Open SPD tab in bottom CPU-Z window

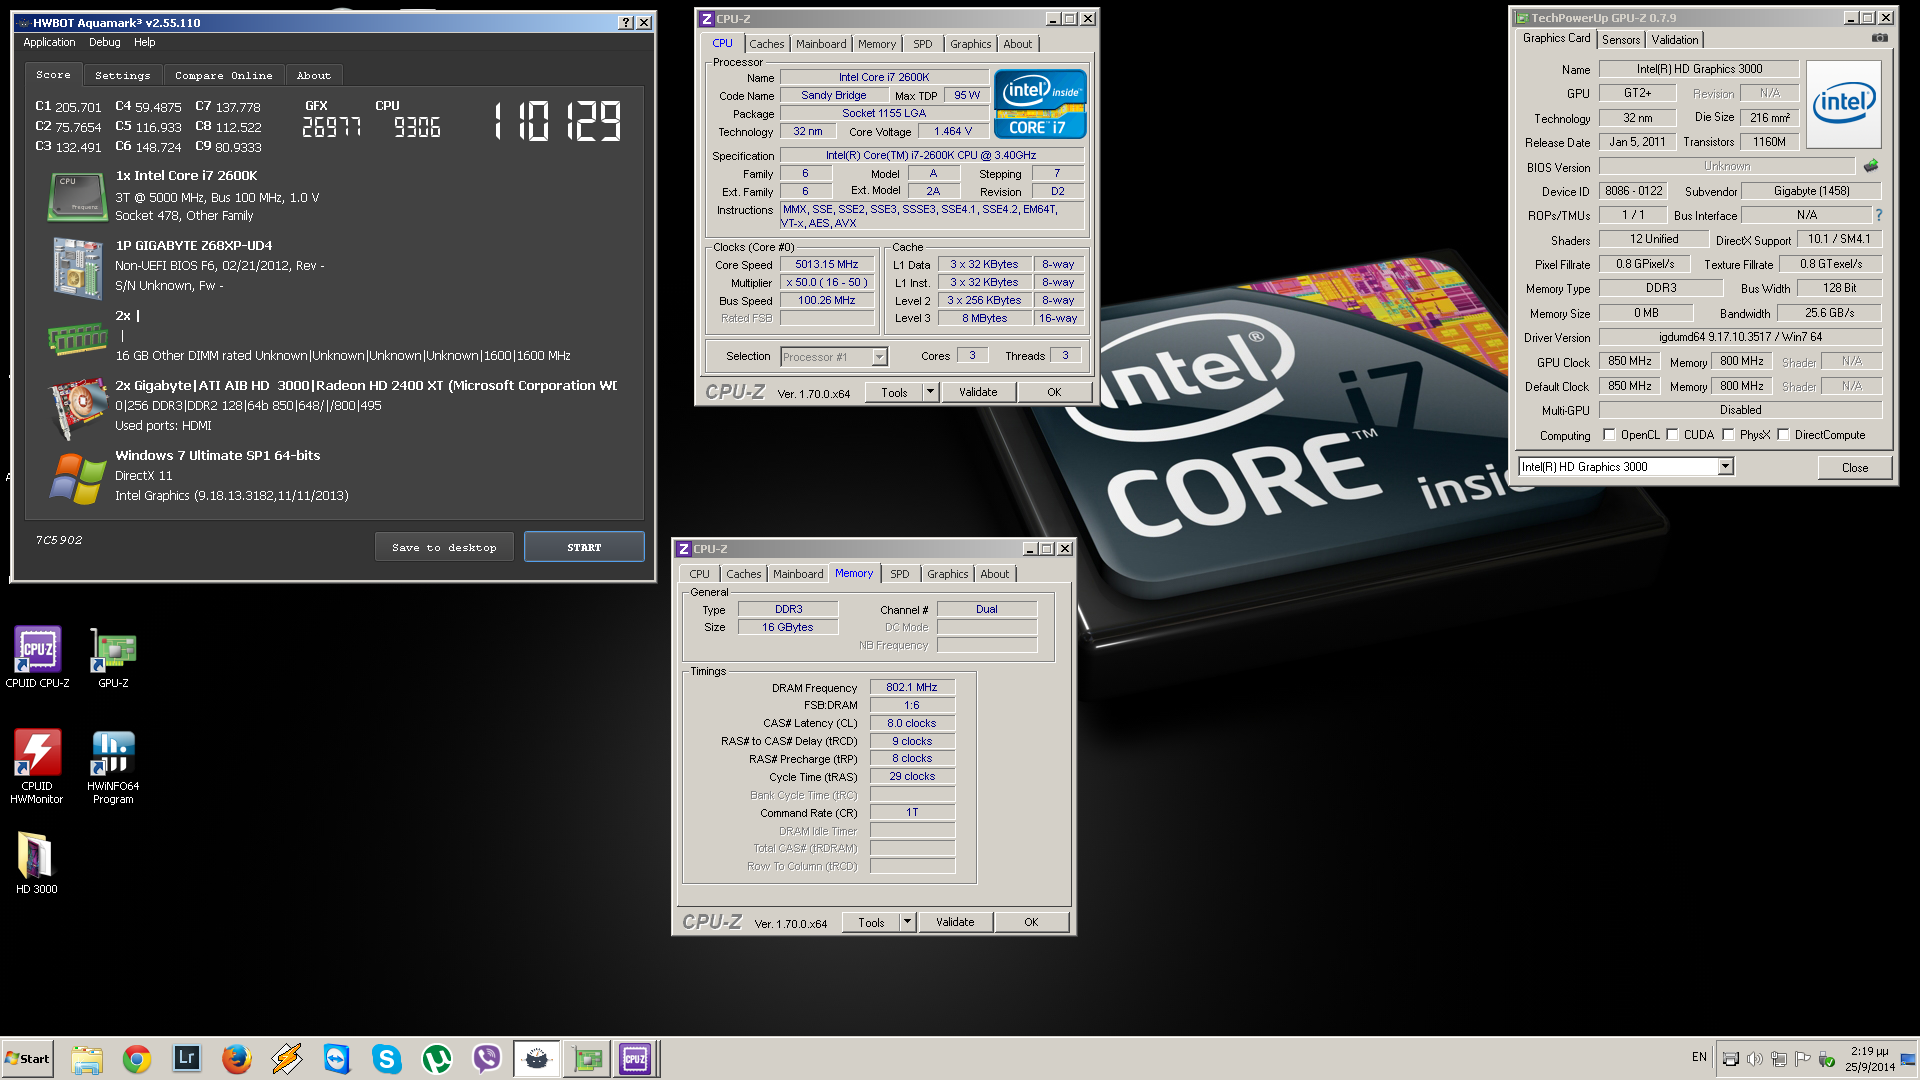(x=900, y=574)
